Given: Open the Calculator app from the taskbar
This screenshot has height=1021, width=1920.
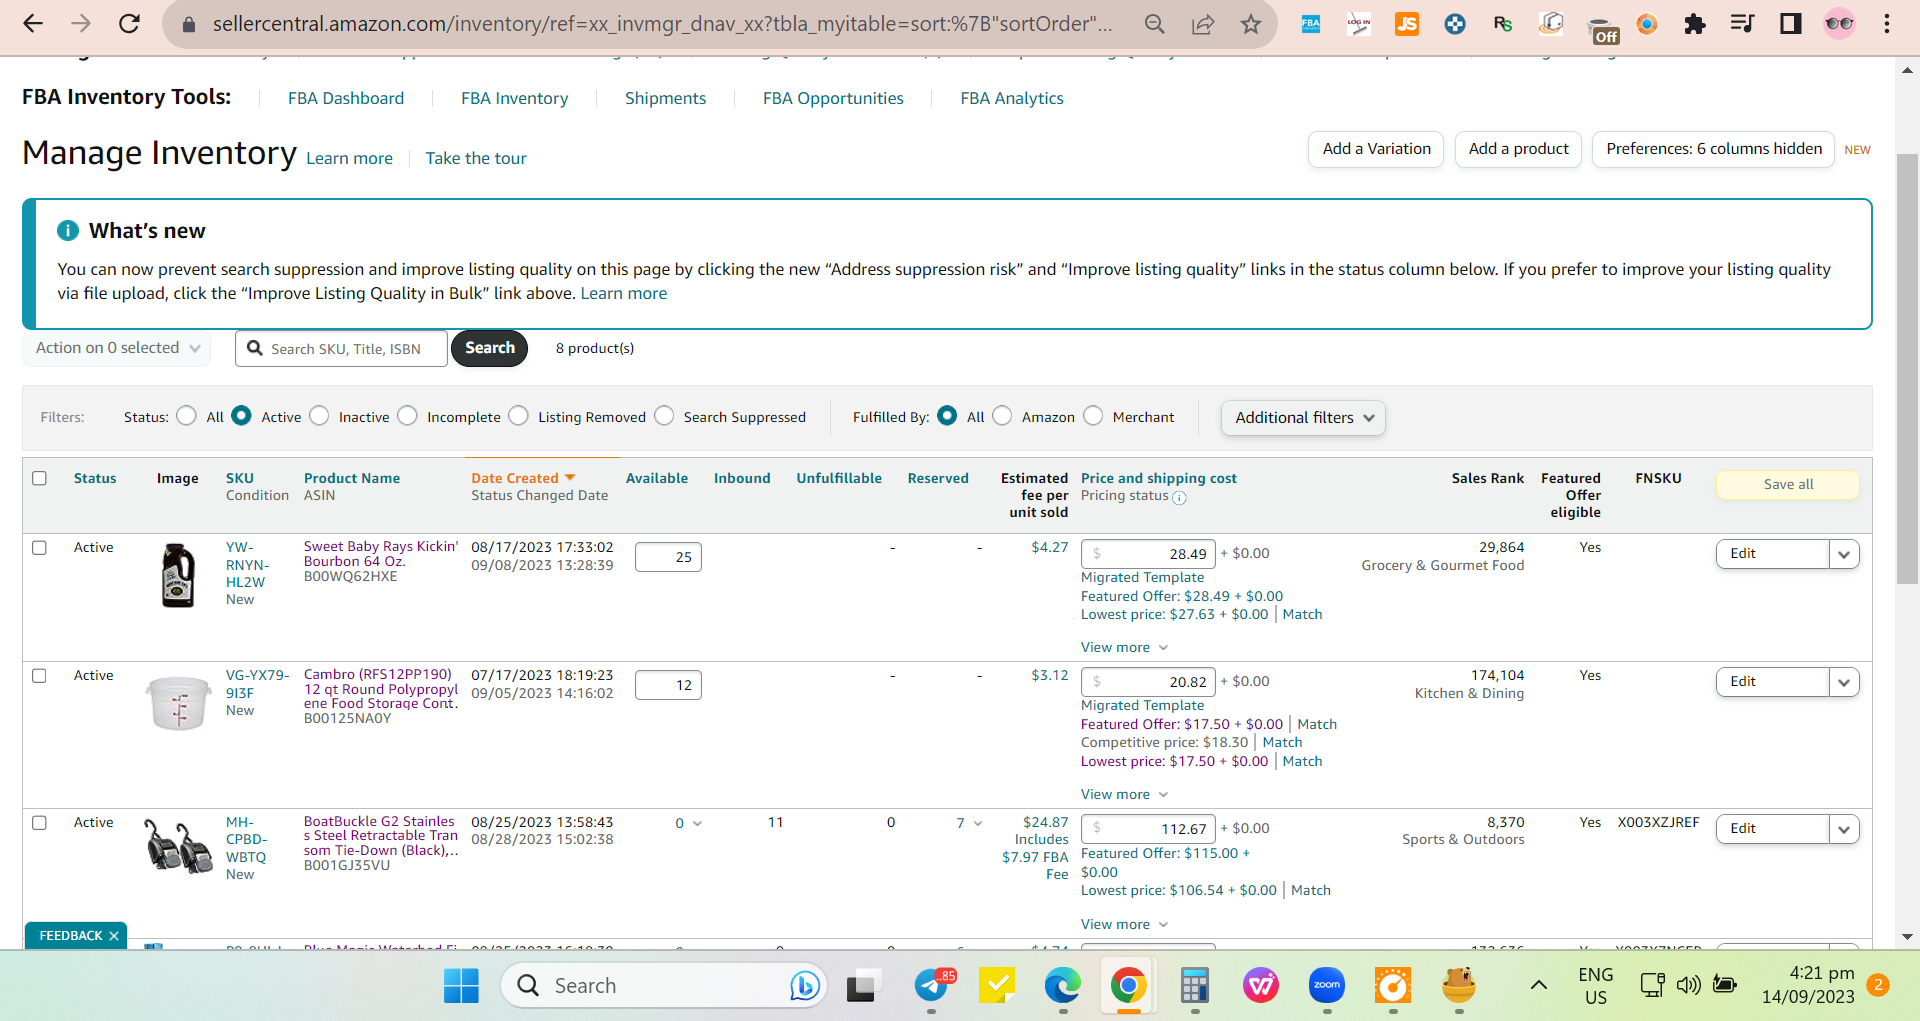Looking at the screenshot, I should (1194, 986).
